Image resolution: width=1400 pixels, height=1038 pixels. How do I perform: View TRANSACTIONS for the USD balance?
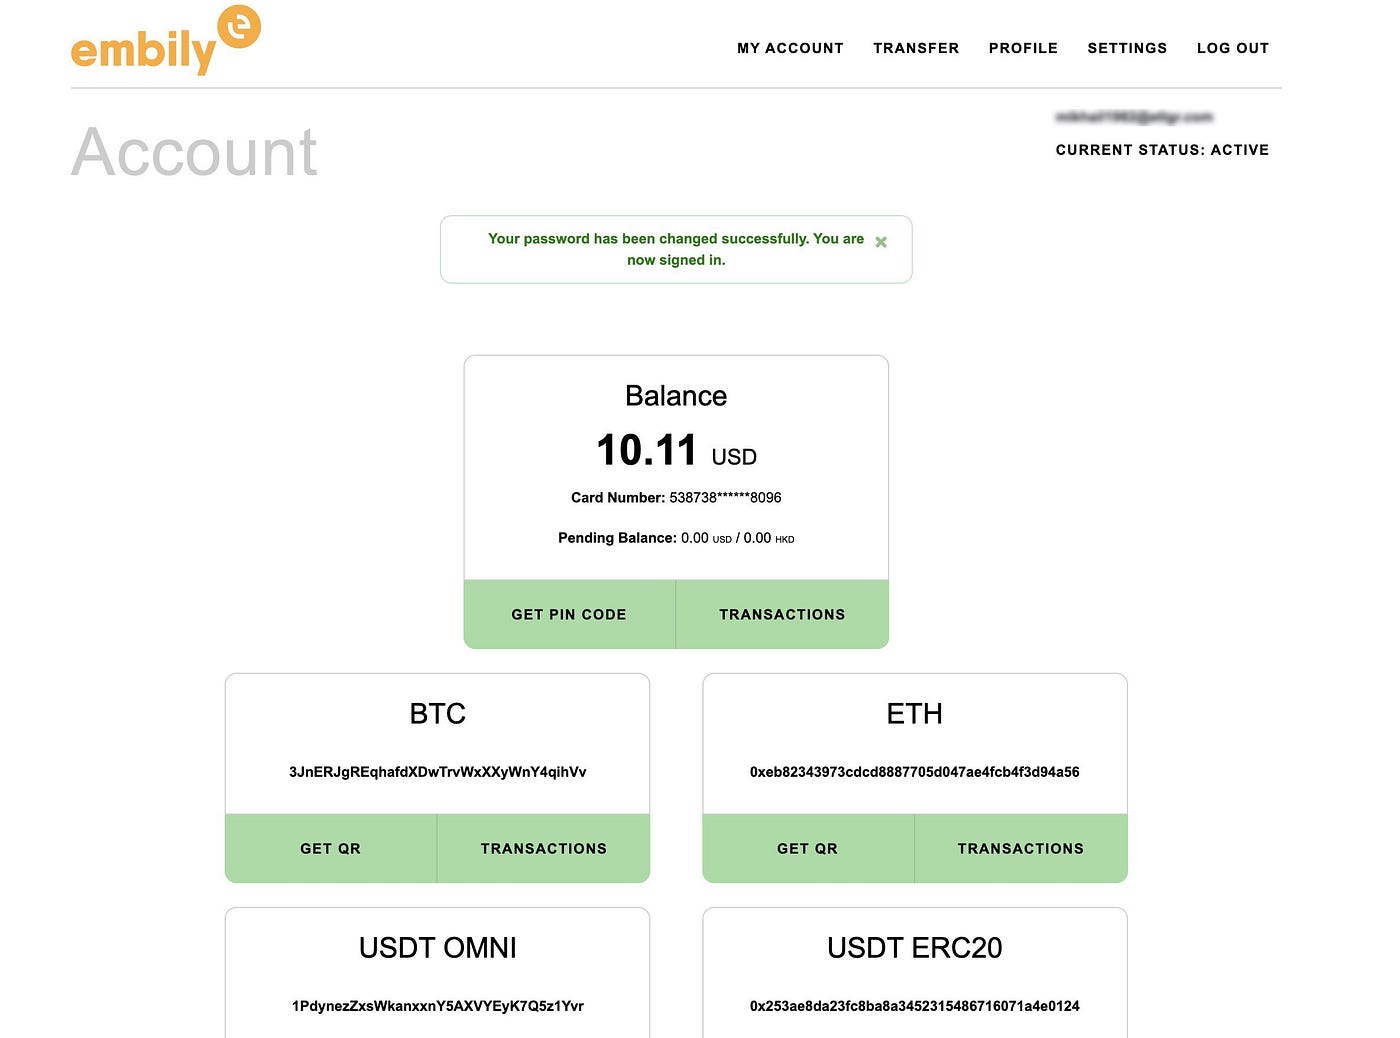[782, 614]
